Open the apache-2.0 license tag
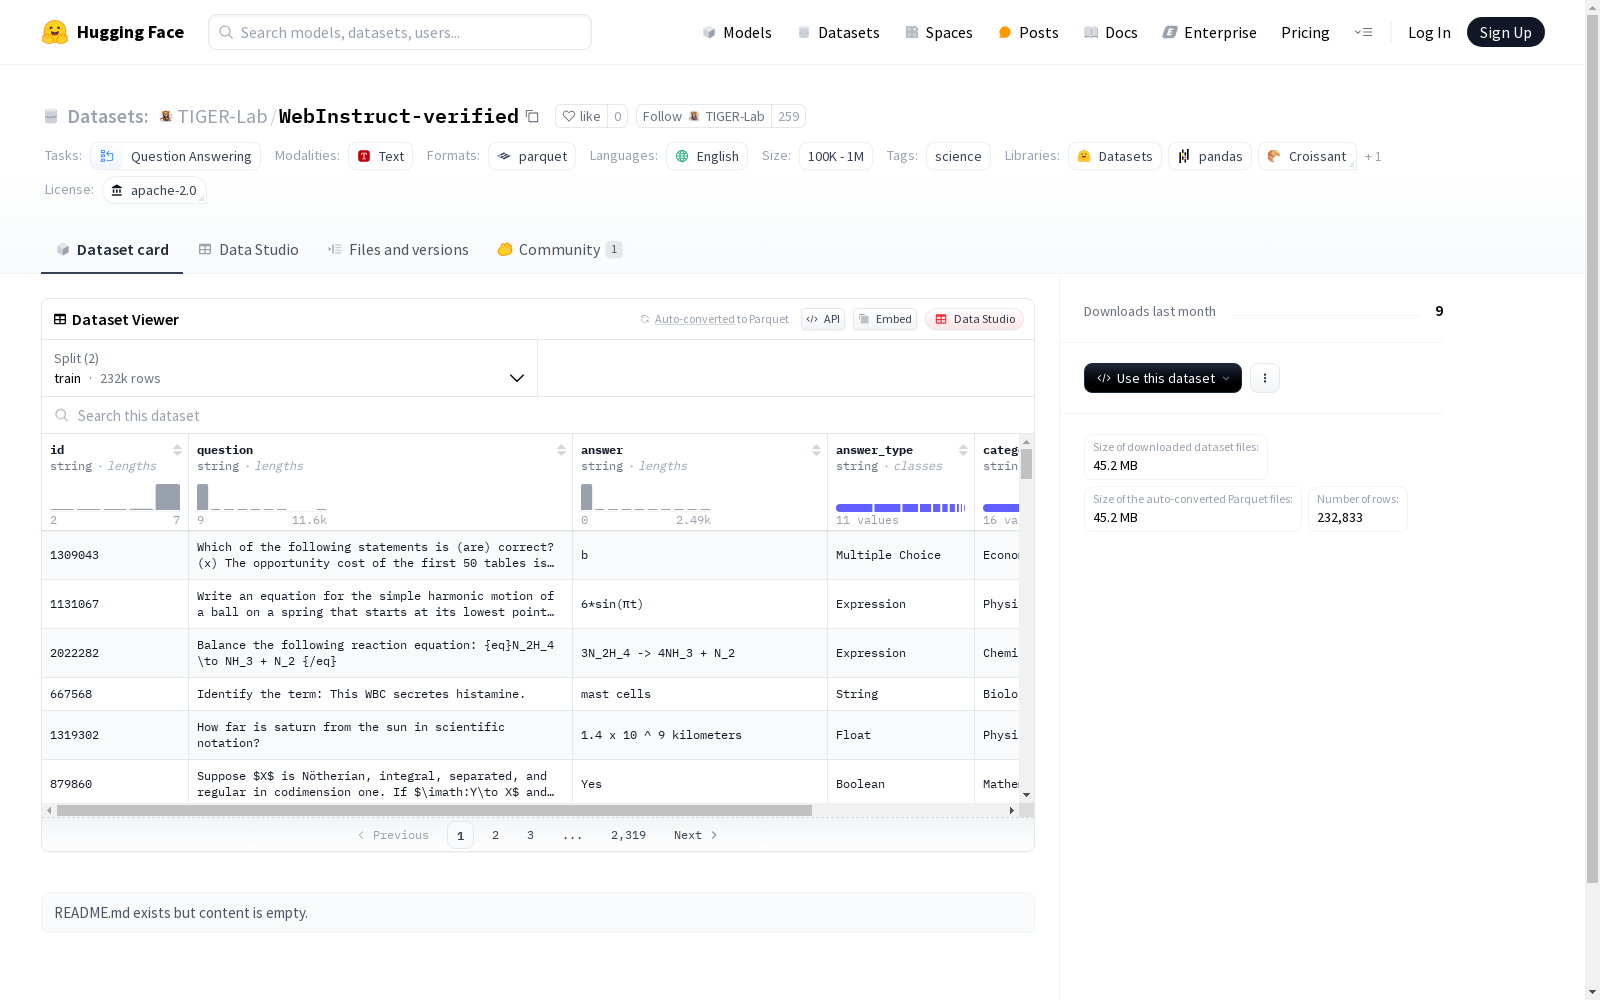The height and width of the screenshot is (1000, 1600). 154,190
